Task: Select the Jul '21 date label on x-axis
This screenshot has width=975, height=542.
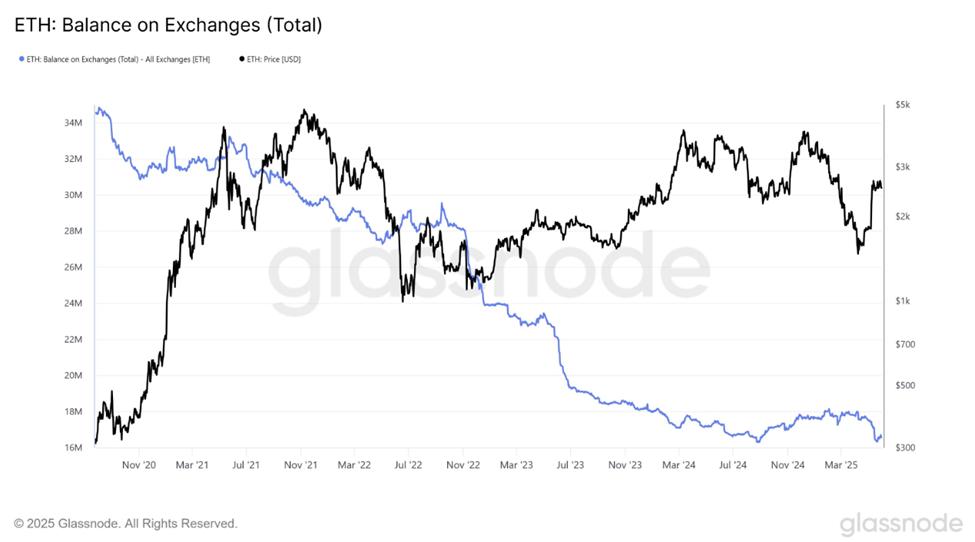Action: (x=246, y=464)
